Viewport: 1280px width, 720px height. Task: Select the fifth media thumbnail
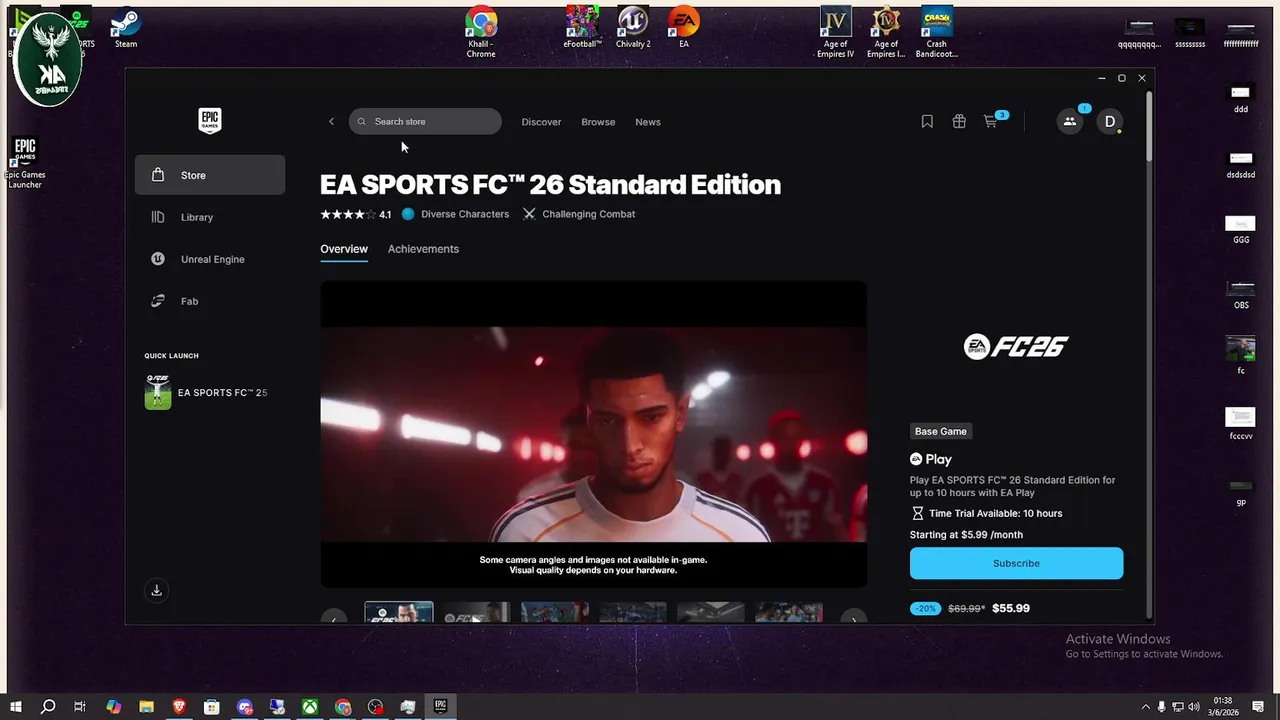(x=711, y=612)
